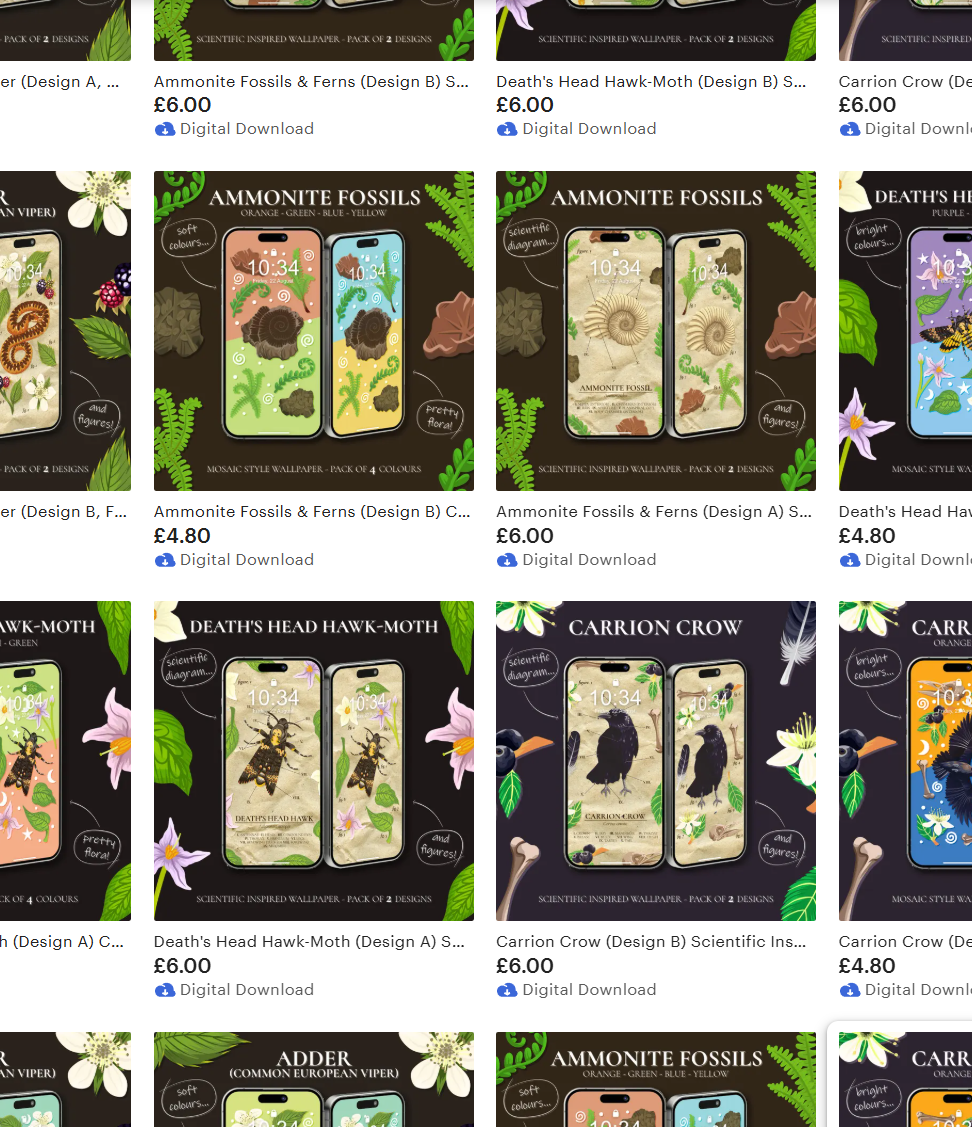Click the cloud icon under Carrion Crow £4.80 listing
Screen dimensions: 972x1127
click(x=850, y=990)
